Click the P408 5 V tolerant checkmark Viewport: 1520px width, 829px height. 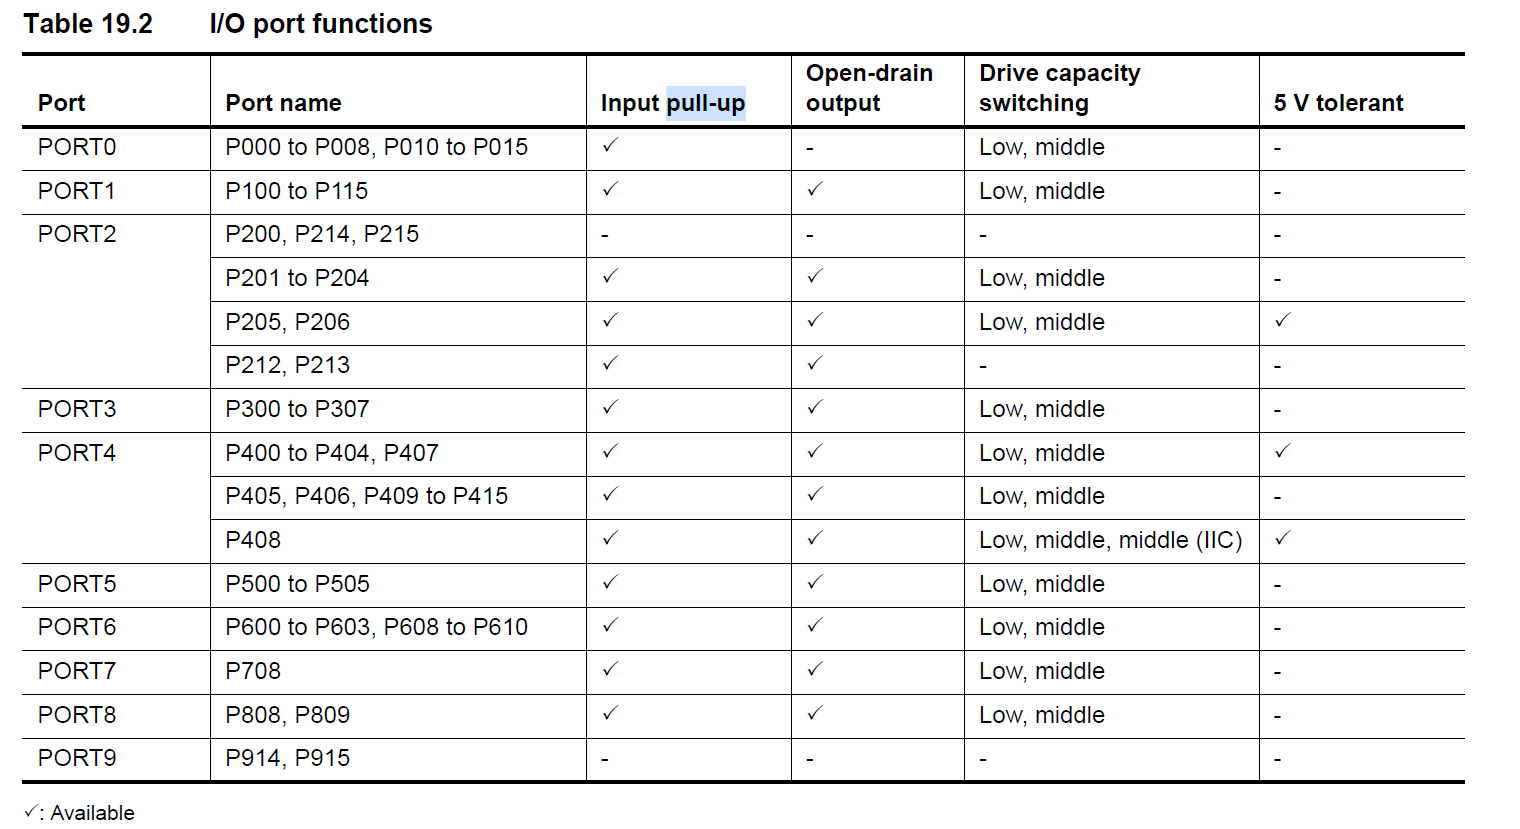point(1283,538)
